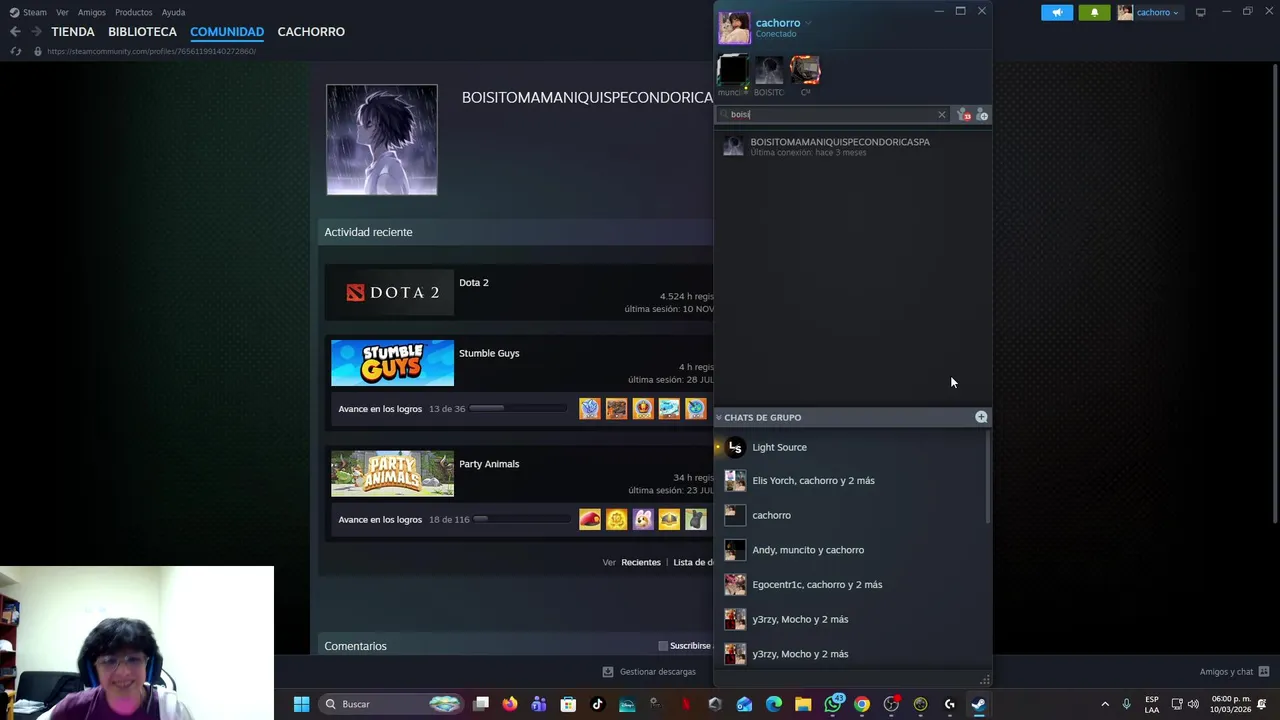This screenshot has width=1280, height=720.
Task: Open the Windows Start menu
Action: point(301,704)
